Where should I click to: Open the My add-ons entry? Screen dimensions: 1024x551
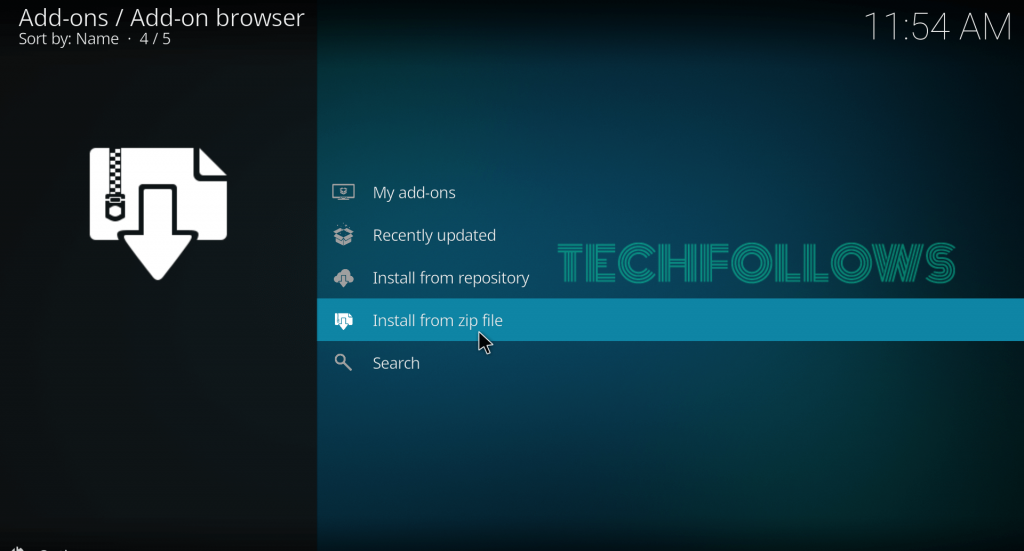tap(670, 193)
